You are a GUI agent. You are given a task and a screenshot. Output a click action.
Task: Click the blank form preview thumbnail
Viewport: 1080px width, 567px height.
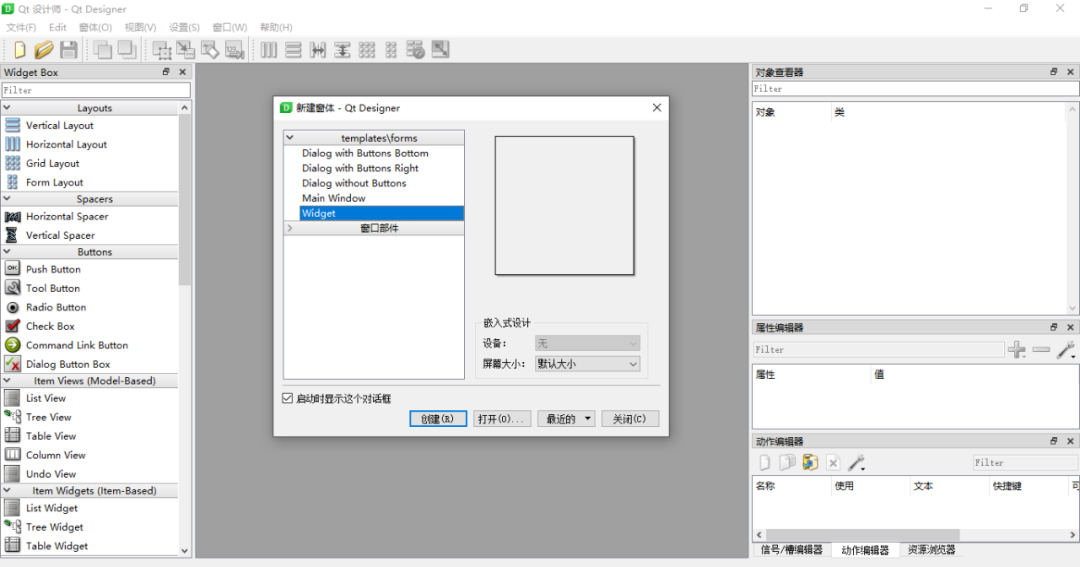point(564,205)
